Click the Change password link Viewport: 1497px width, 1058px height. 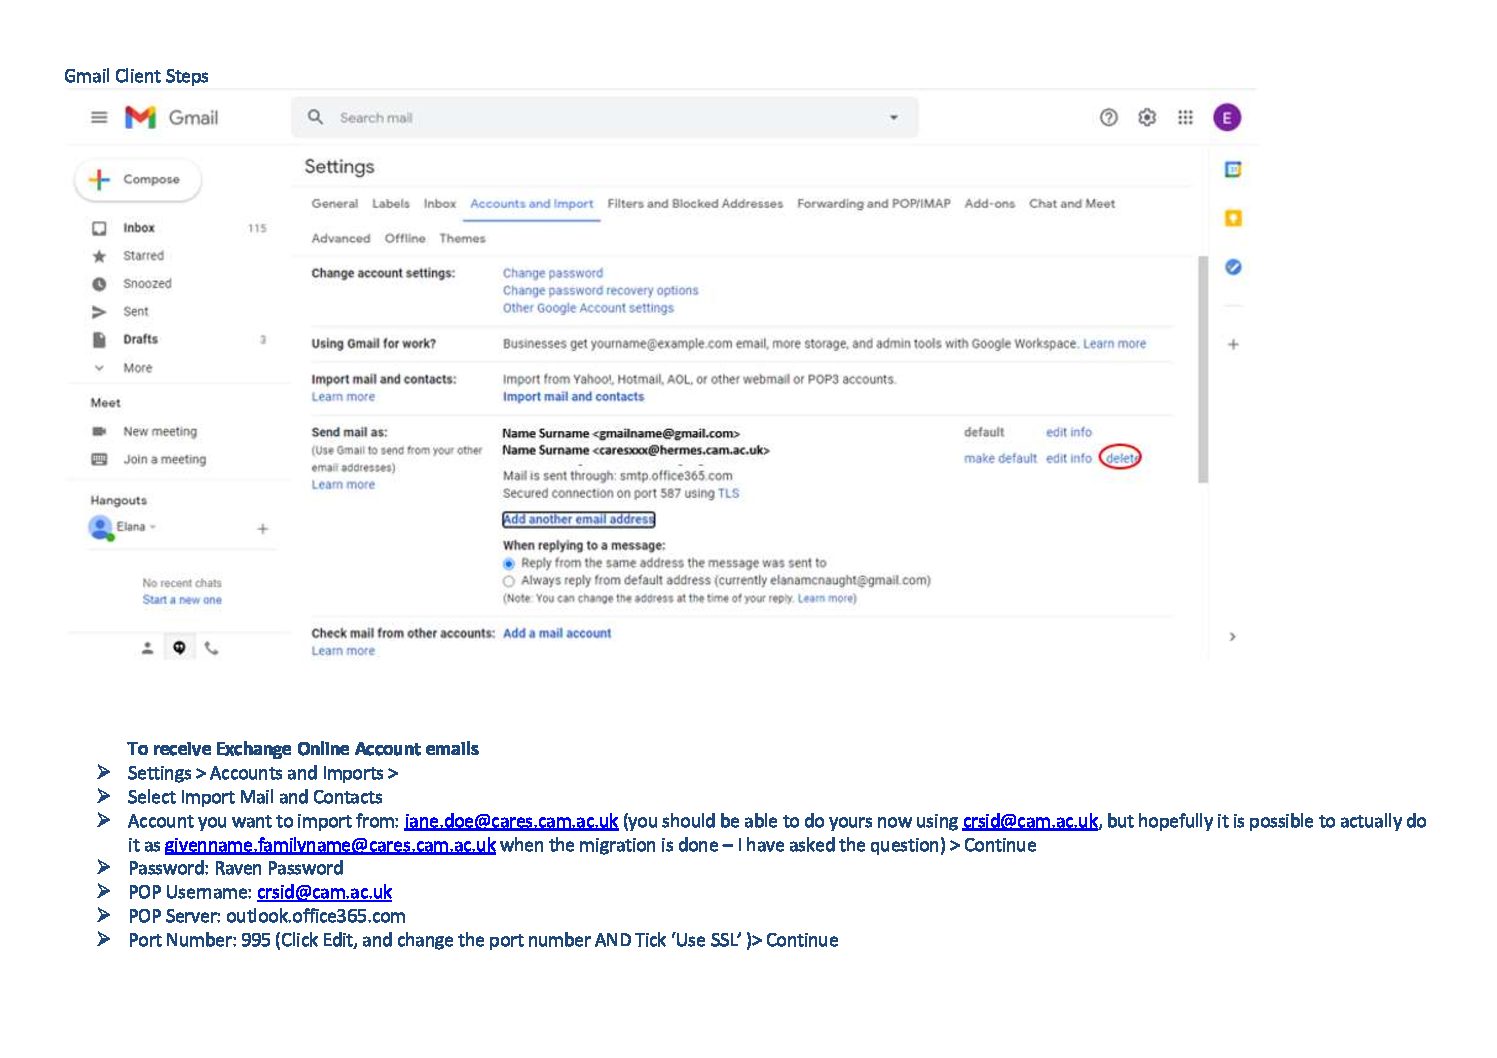click(553, 273)
